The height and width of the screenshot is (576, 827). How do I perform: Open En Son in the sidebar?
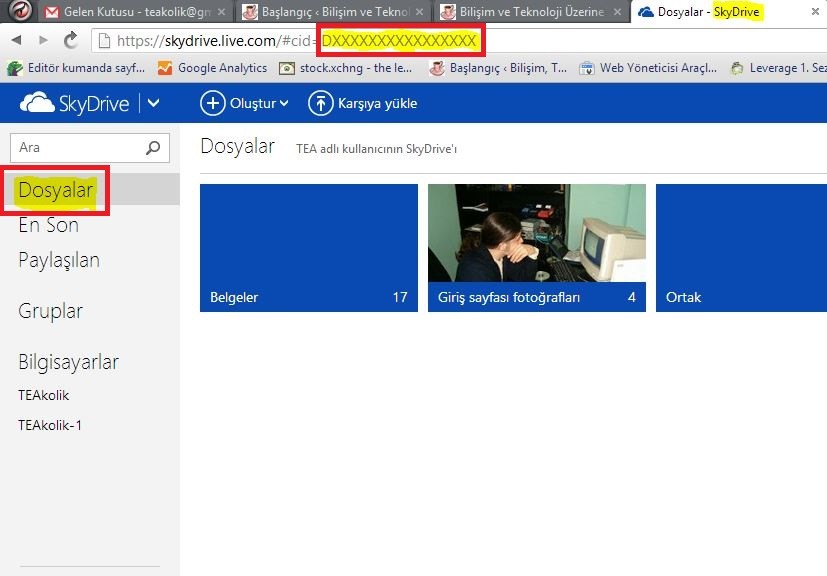click(49, 225)
